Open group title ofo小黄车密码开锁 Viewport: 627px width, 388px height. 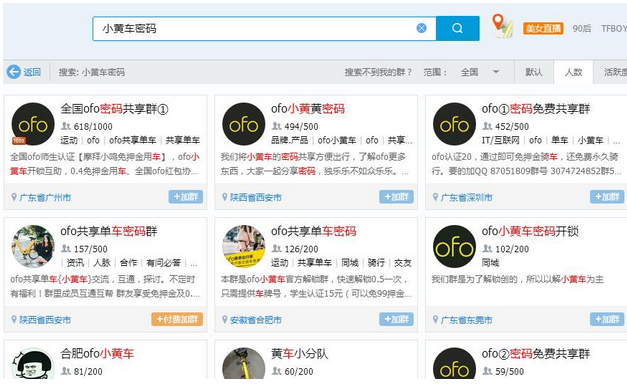(x=530, y=231)
